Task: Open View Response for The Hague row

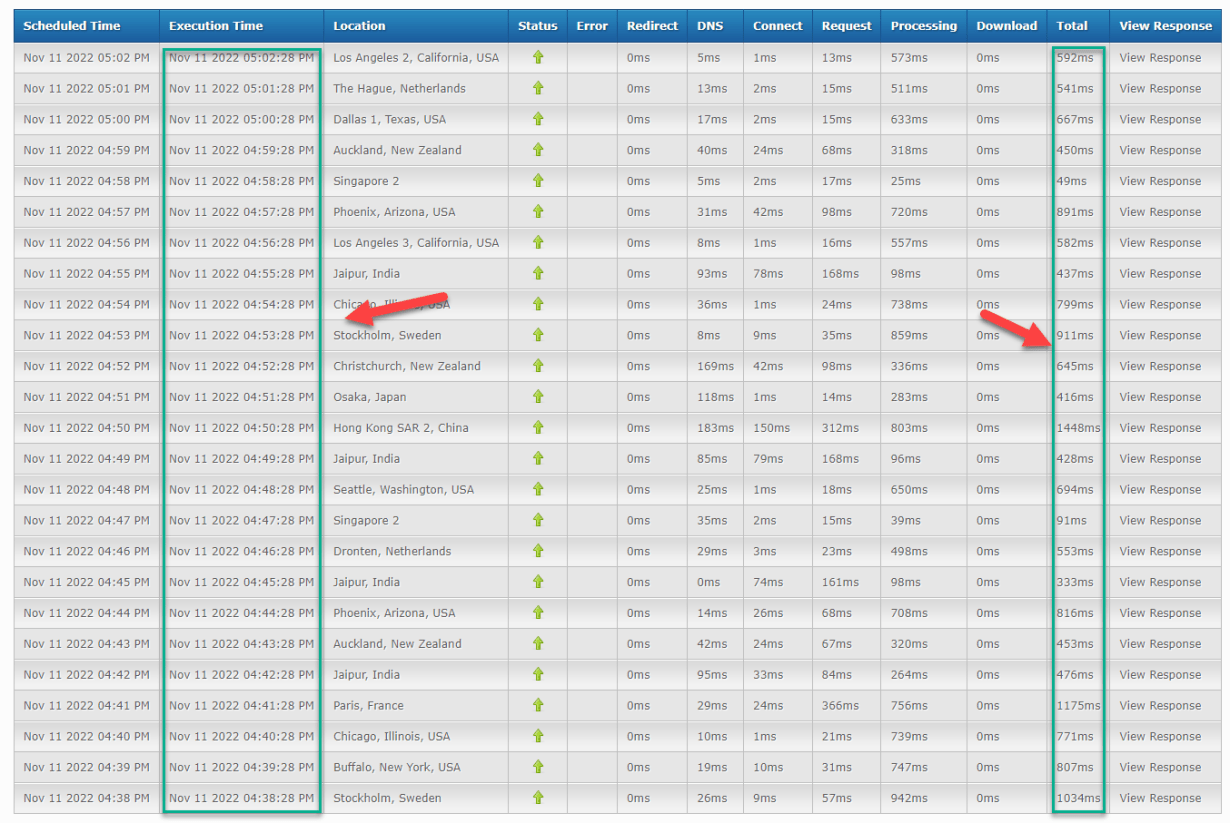Action: (x=1160, y=89)
